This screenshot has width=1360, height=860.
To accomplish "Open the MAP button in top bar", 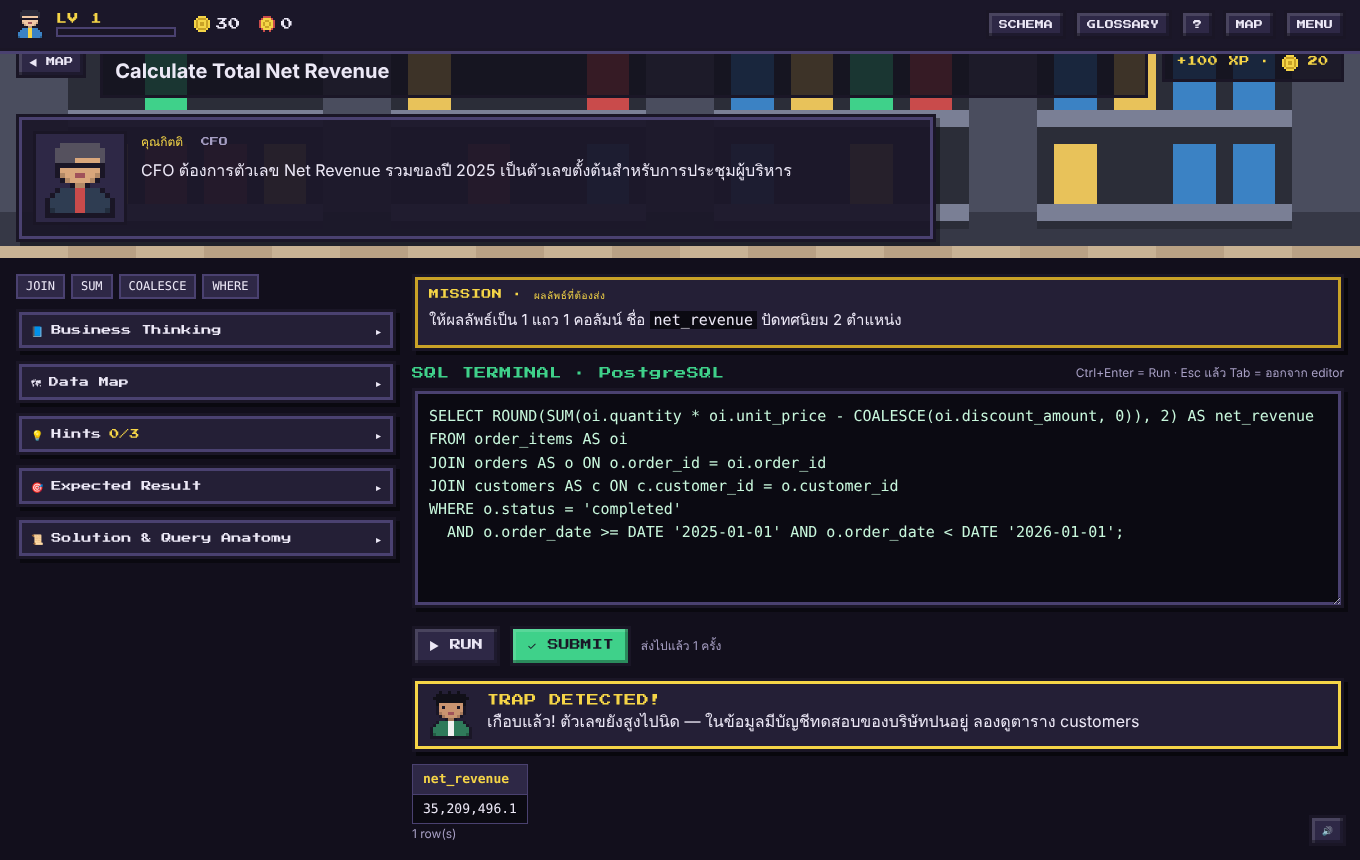I will click(x=1248, y=24).
